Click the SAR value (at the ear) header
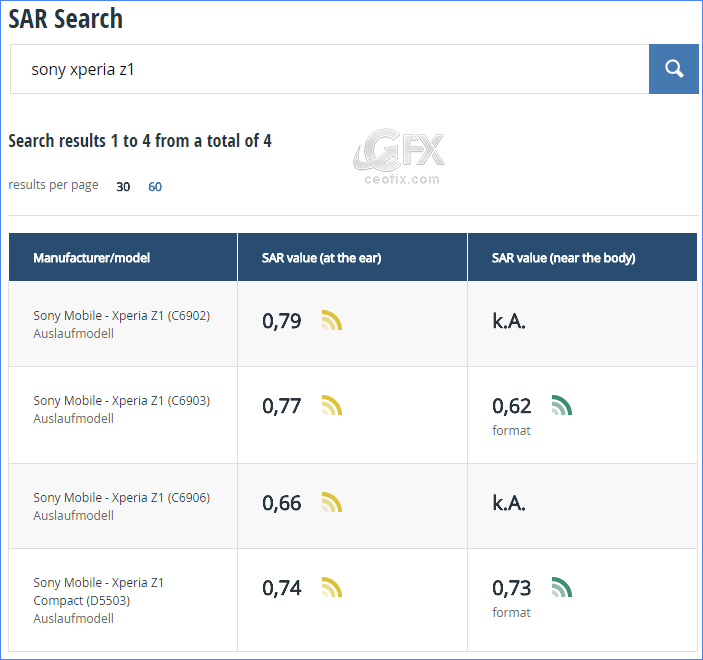 pos(352,257)
